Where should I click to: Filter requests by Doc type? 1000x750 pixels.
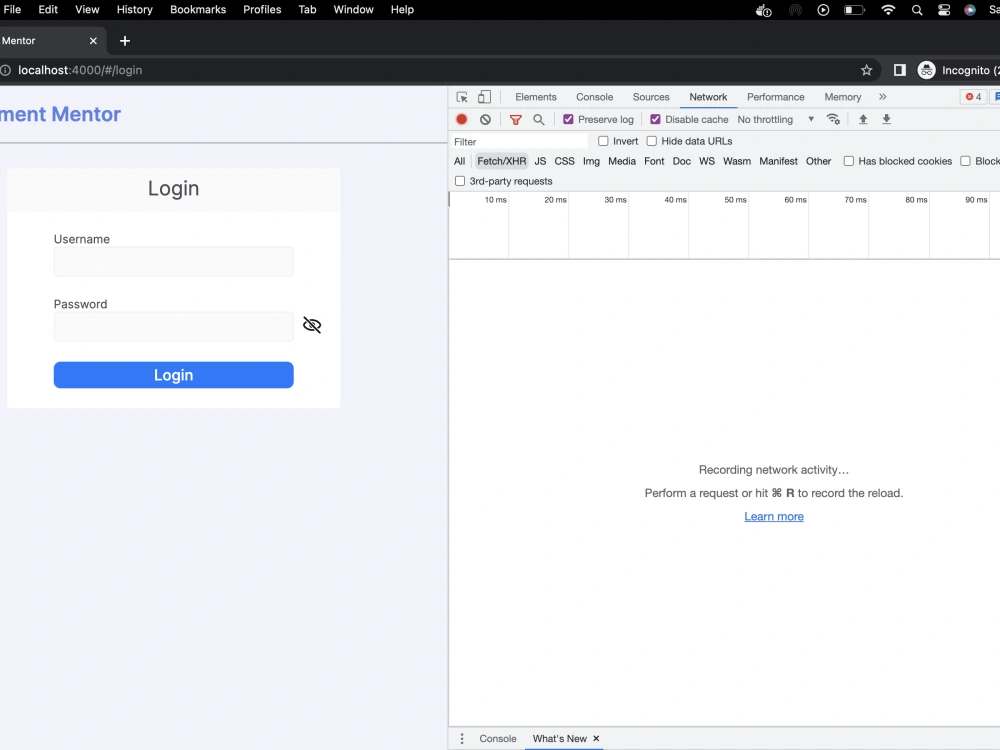coord(682,161)
